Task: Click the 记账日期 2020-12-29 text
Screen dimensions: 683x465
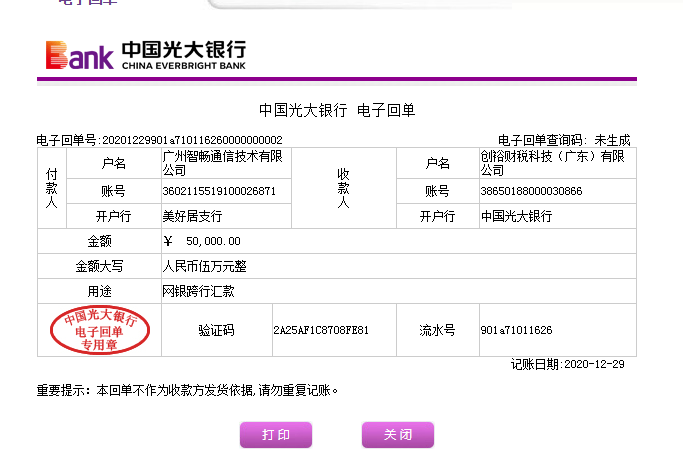Action: (568, 364)
